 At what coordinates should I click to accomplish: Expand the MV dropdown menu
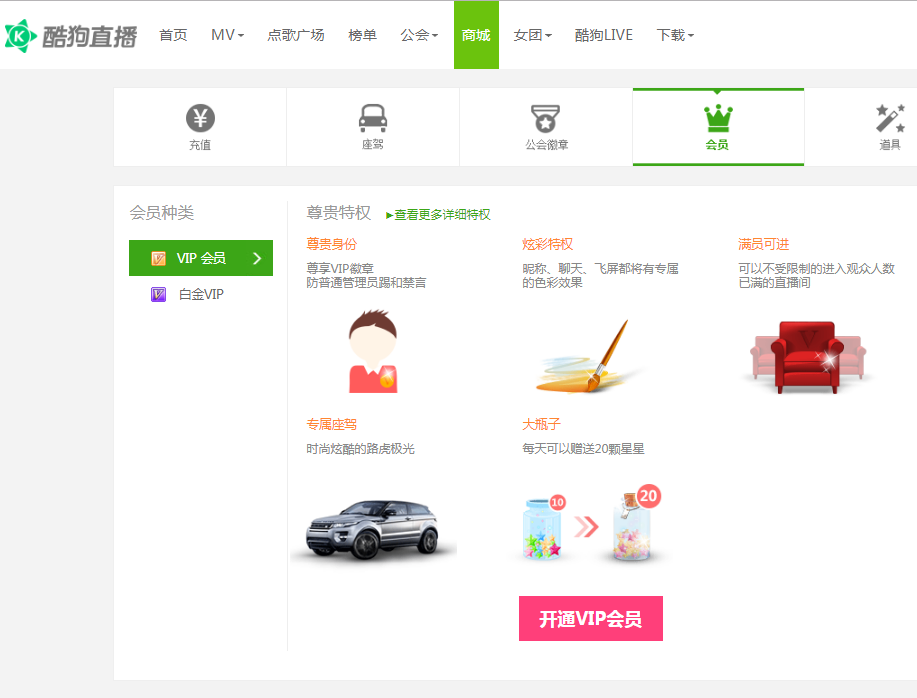click(227, 35)
